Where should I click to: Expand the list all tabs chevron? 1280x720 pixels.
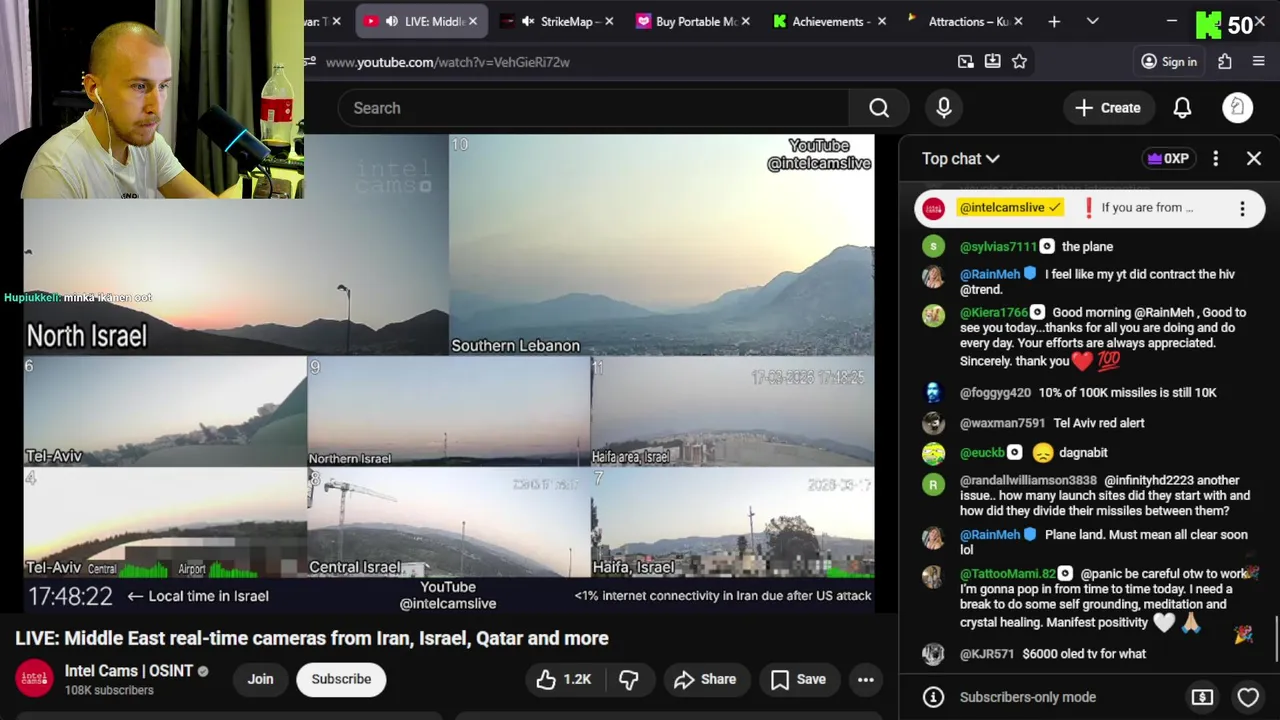click(1092, 21)
